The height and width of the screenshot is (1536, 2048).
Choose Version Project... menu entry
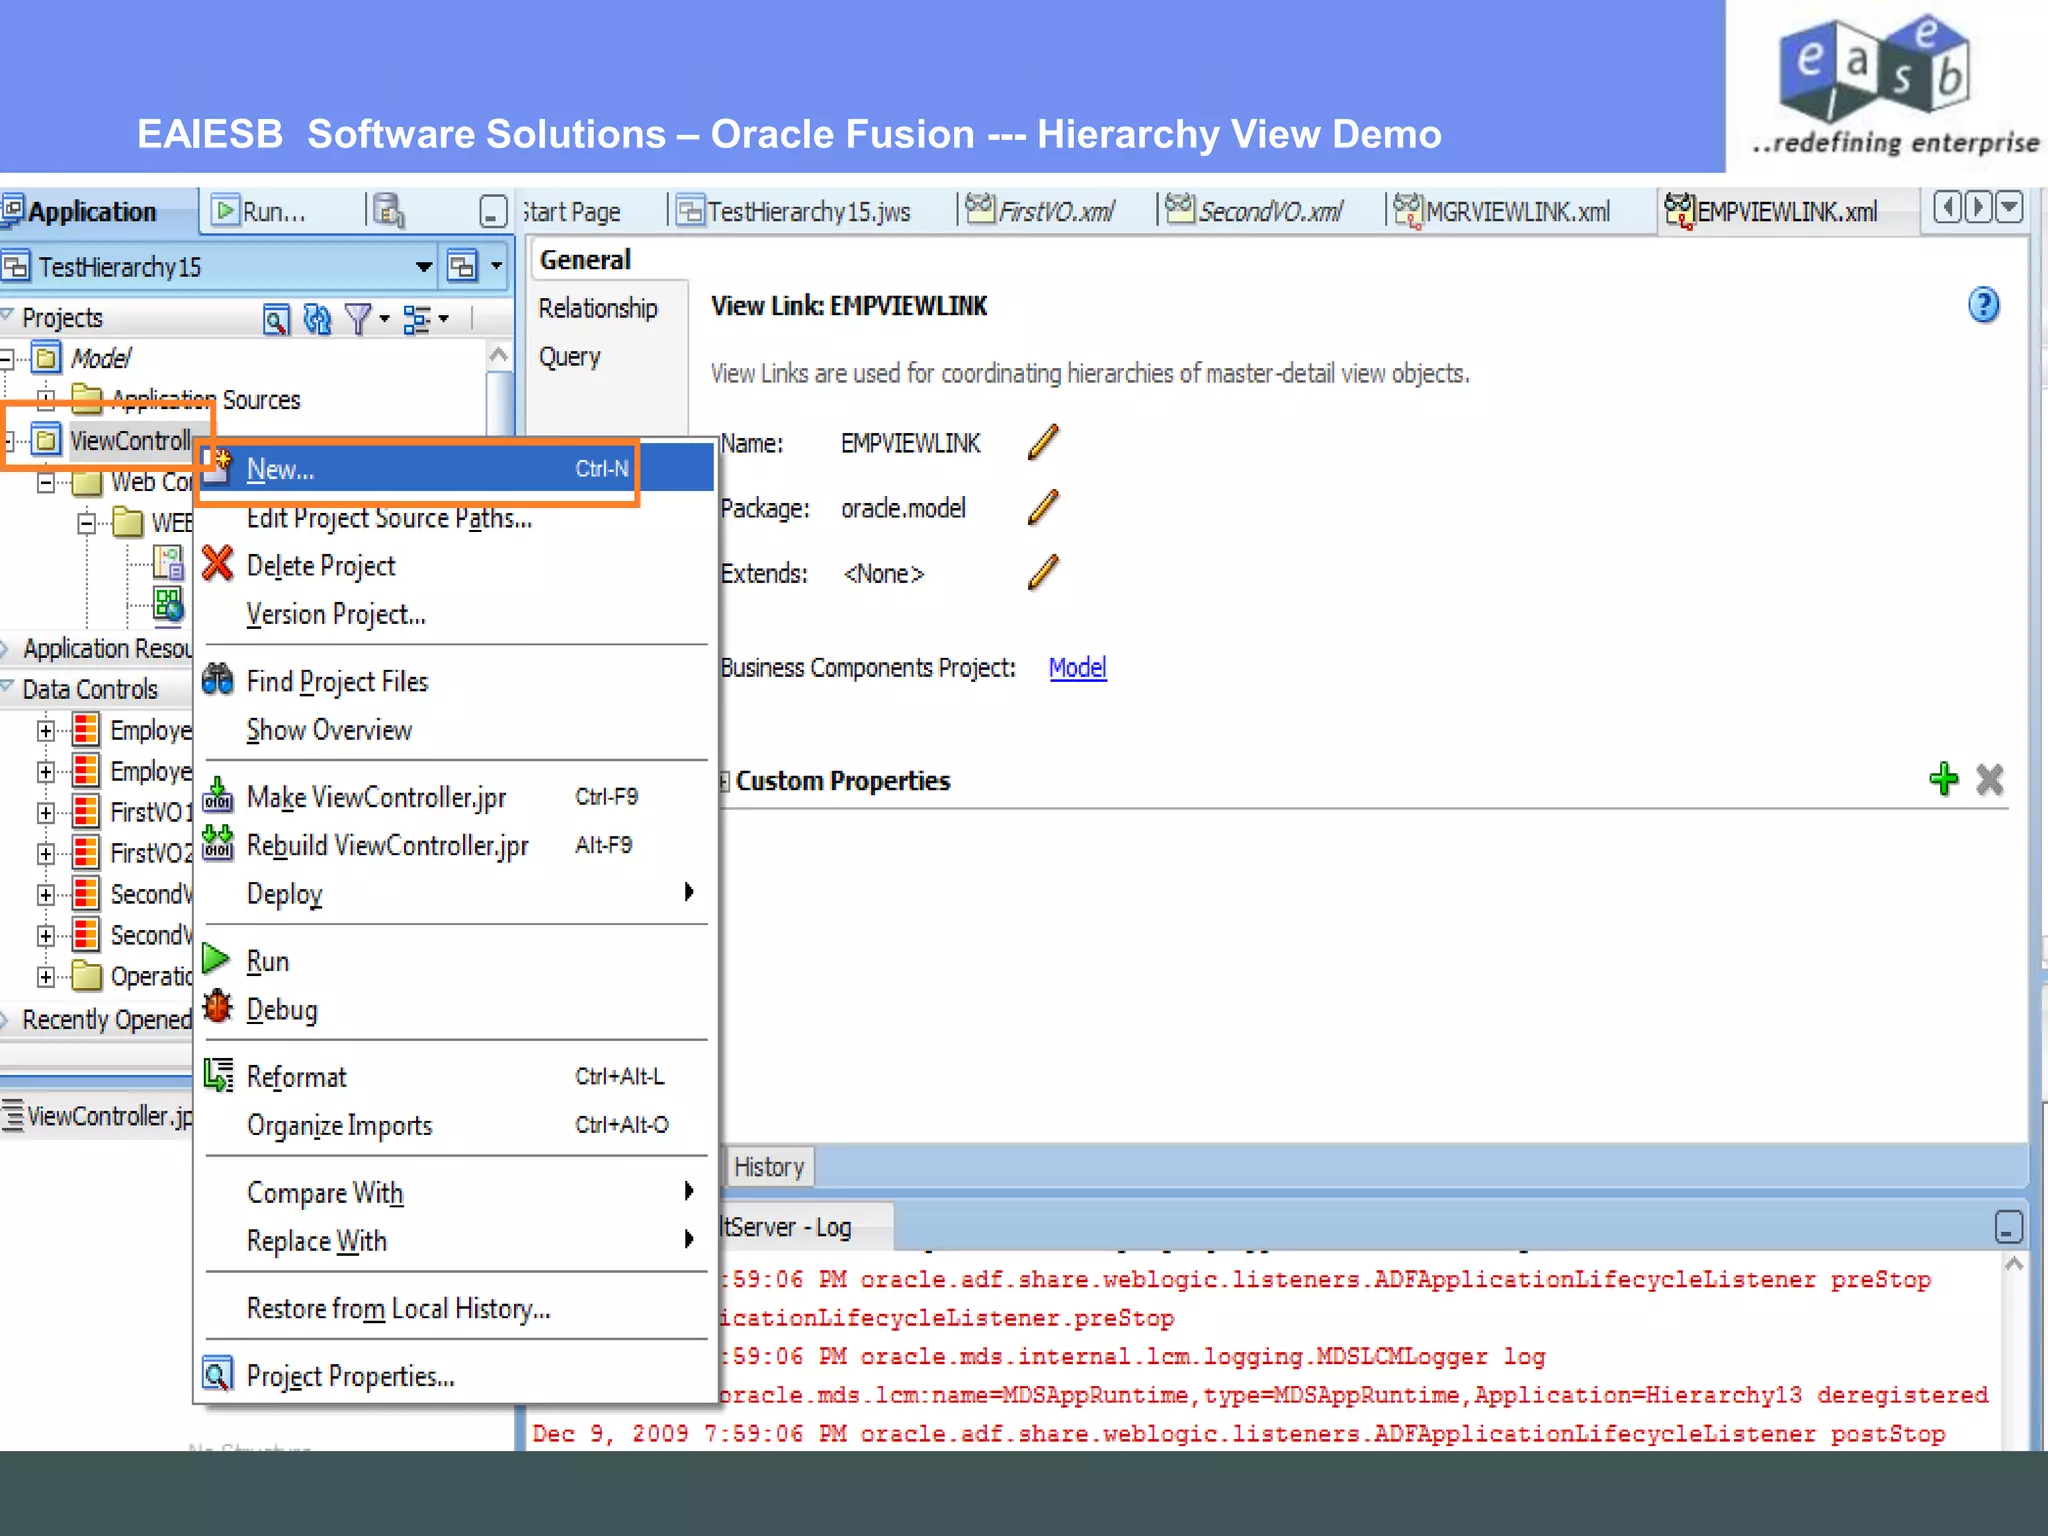336,614
